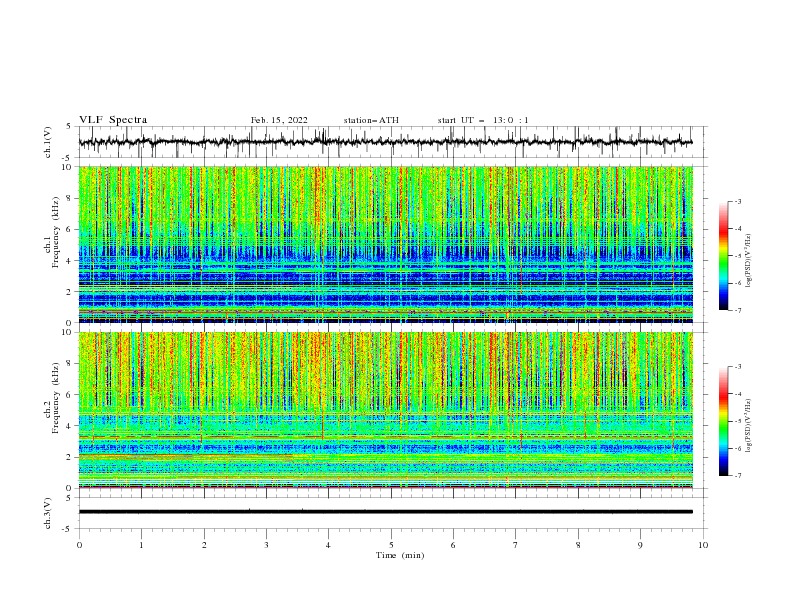Click the "-7" tick on the ch.2 colorbar
The image size is (792, 612).
[738, 476]
